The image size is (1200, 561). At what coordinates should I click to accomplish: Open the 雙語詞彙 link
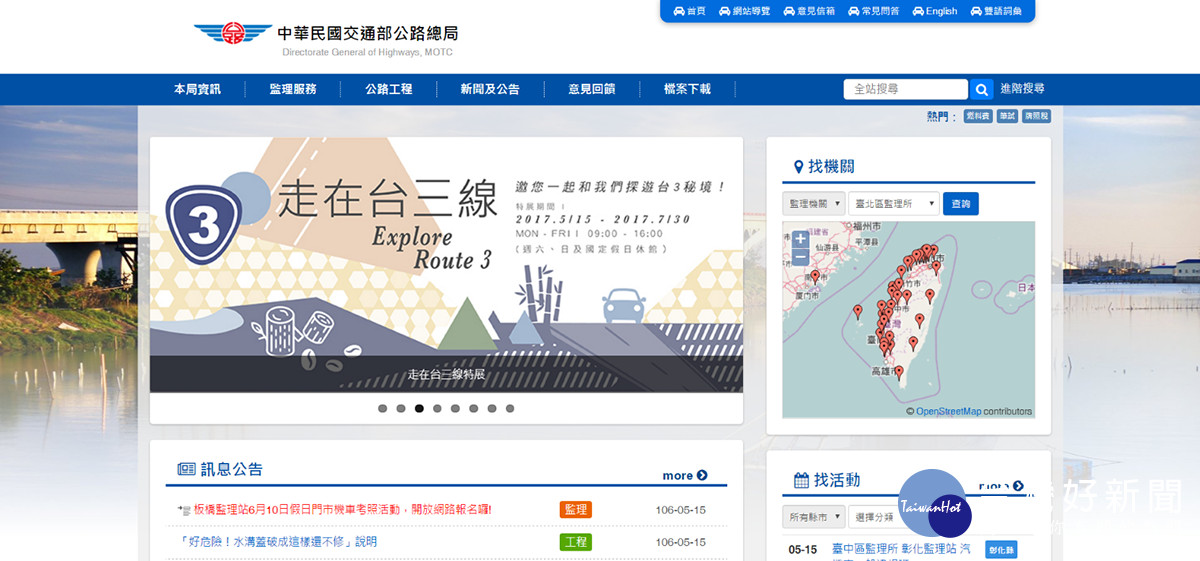click(996, 11)
